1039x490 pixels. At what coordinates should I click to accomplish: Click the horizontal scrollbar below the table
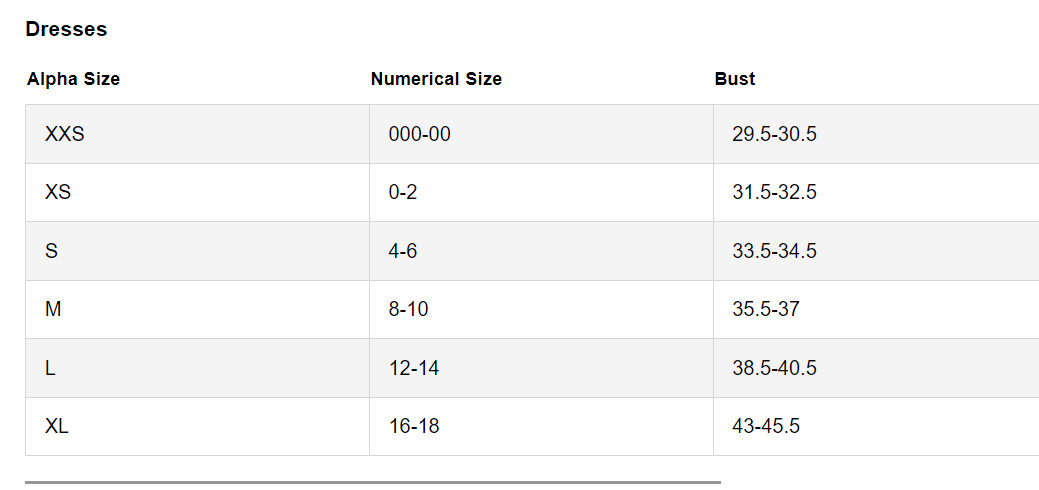pos(373,482)
